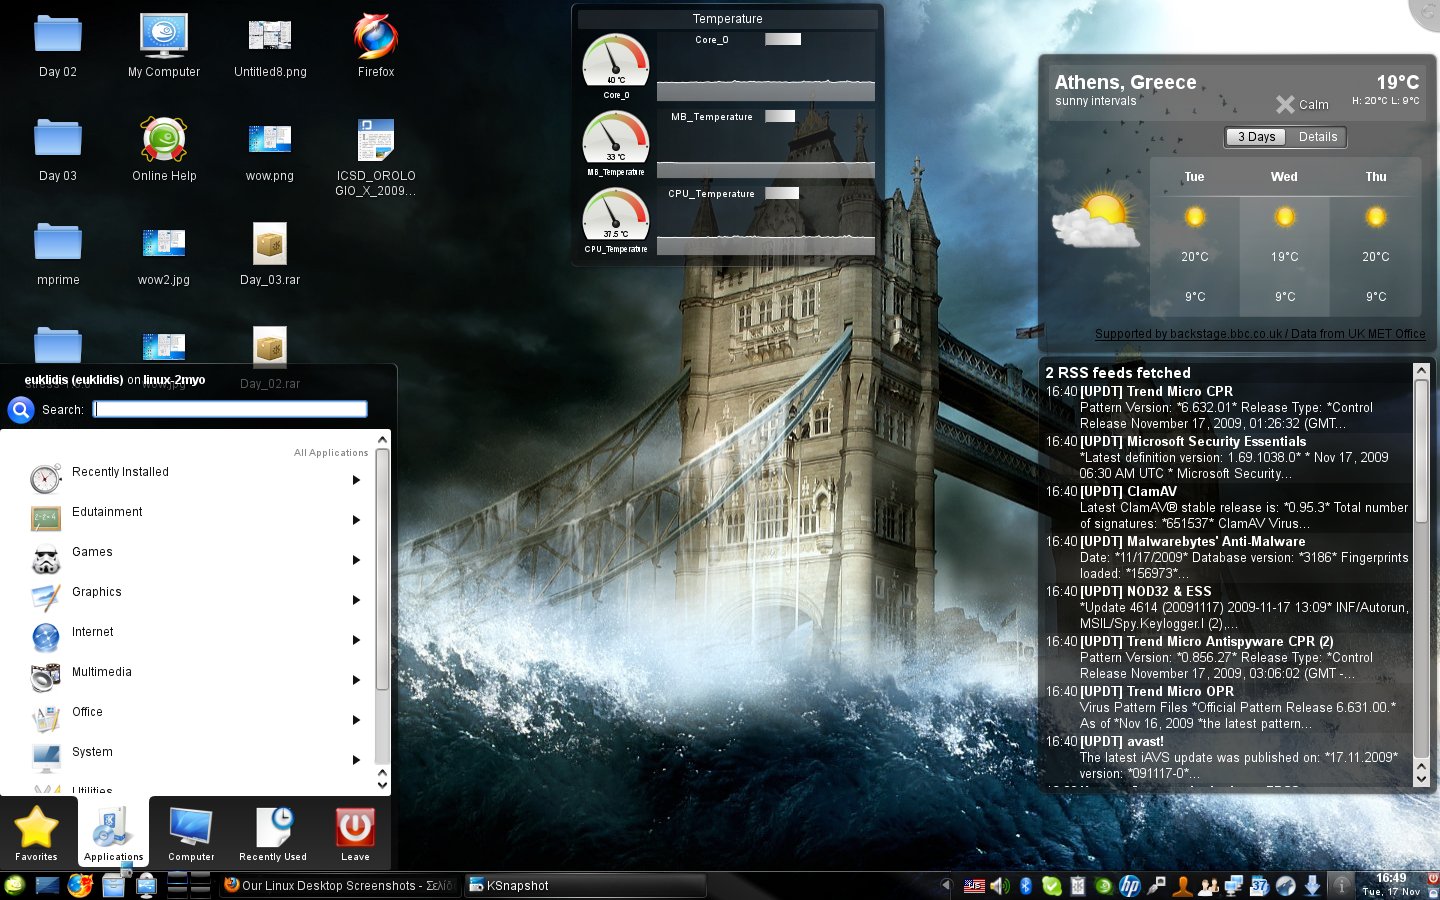Switch to Our Linux Desktop Screenshots Firefox window
The image size is (1440, 900).
340,885
